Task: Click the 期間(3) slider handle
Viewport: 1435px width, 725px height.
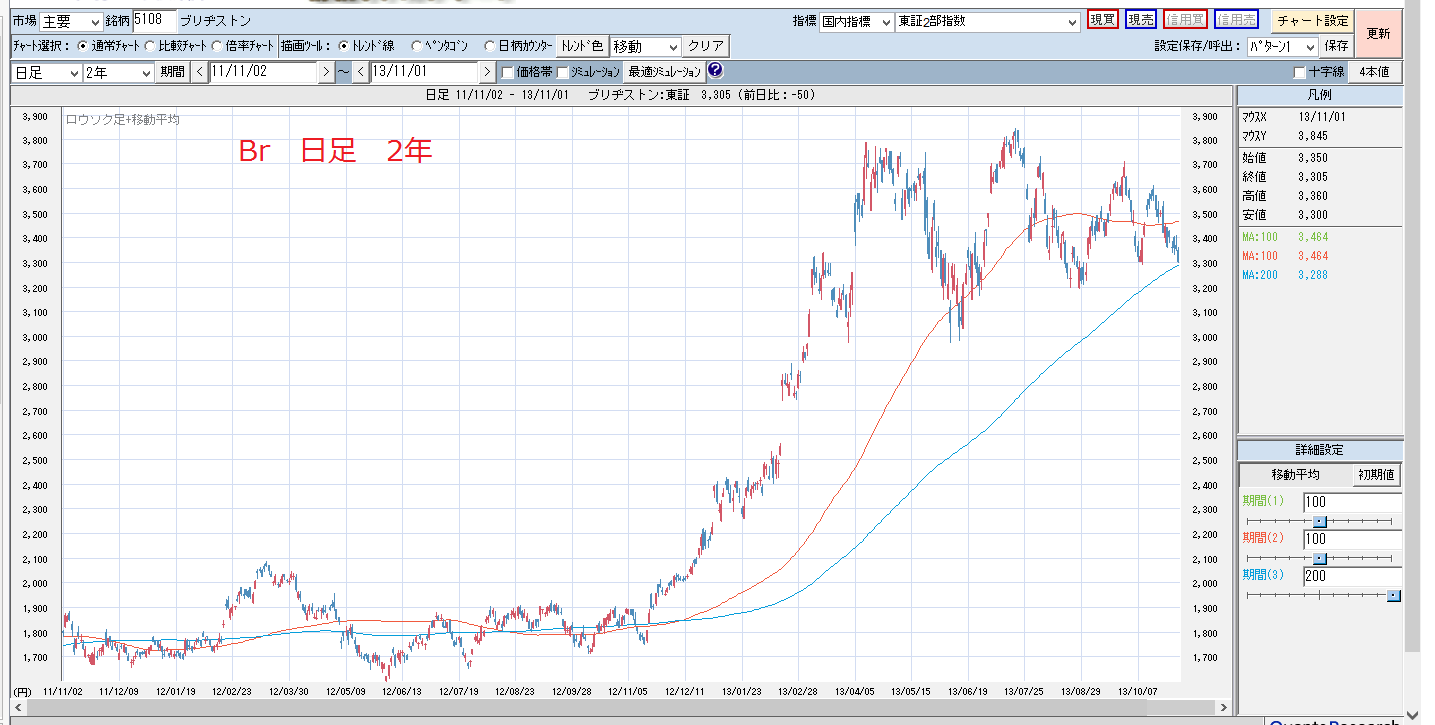Action: point(1394,595)
